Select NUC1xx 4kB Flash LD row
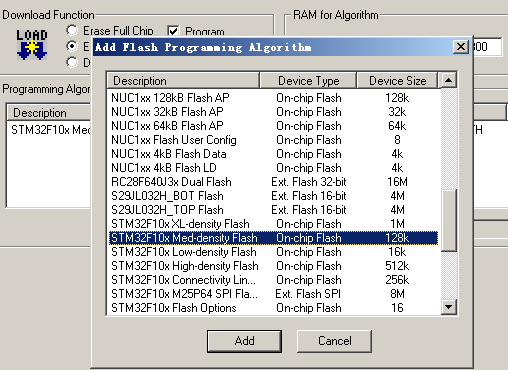 (x=273, y=168)
